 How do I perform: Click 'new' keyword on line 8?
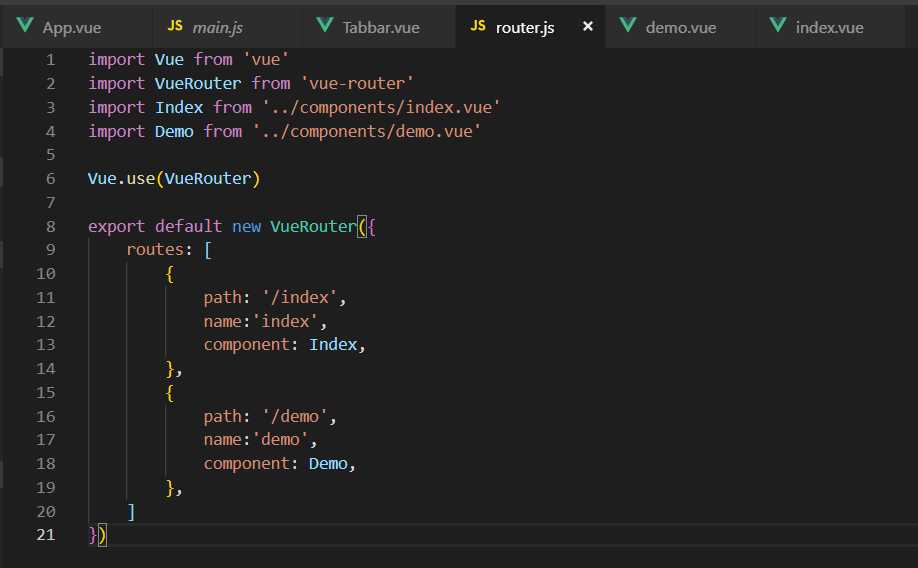[246, 227]
